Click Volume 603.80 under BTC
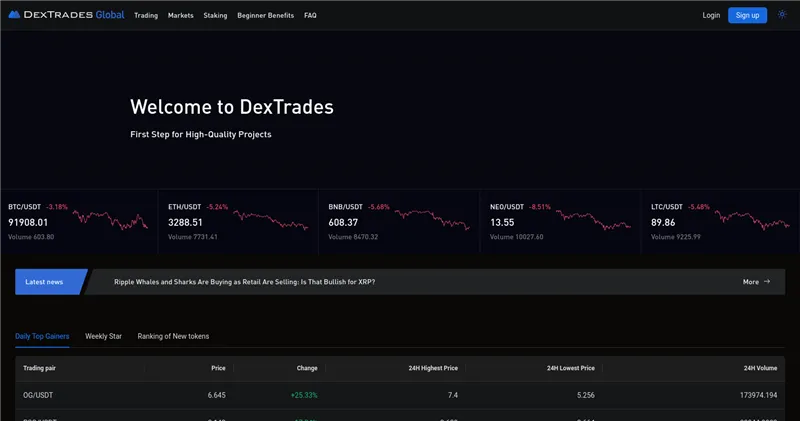The image size is (800, 421). tap(31, 237)
